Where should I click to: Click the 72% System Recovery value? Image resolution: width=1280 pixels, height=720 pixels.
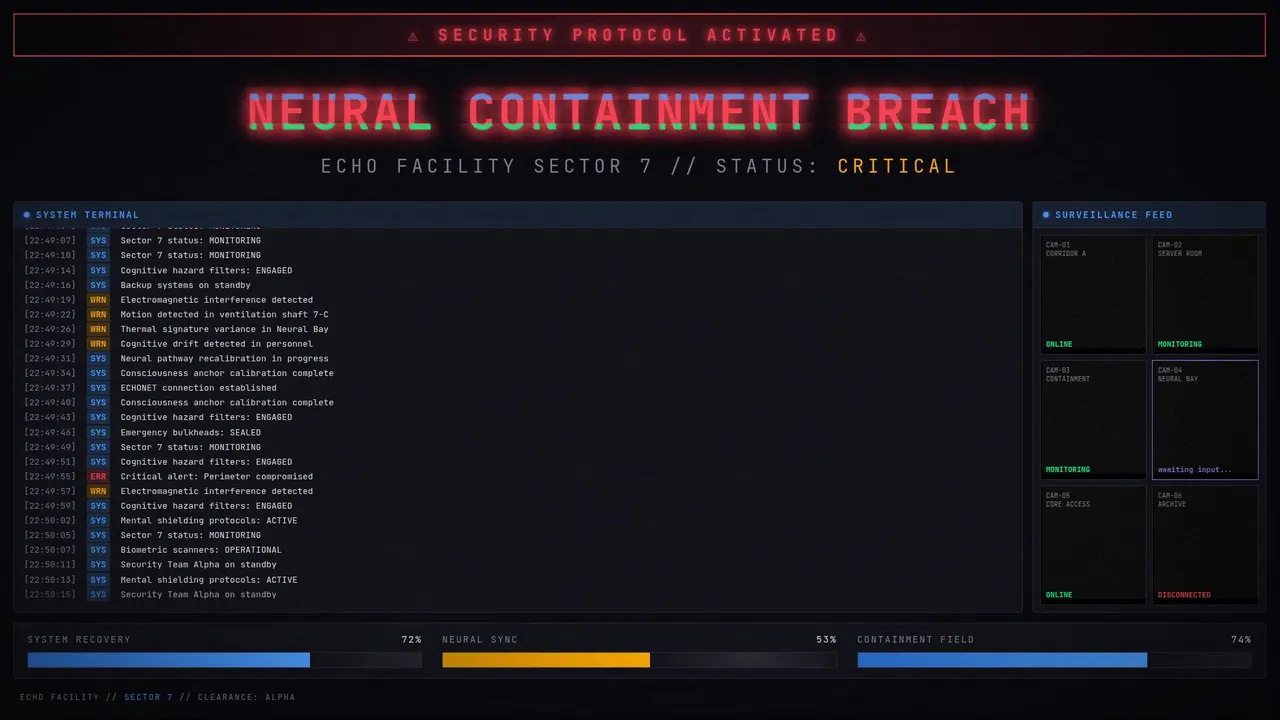(411, 640)
